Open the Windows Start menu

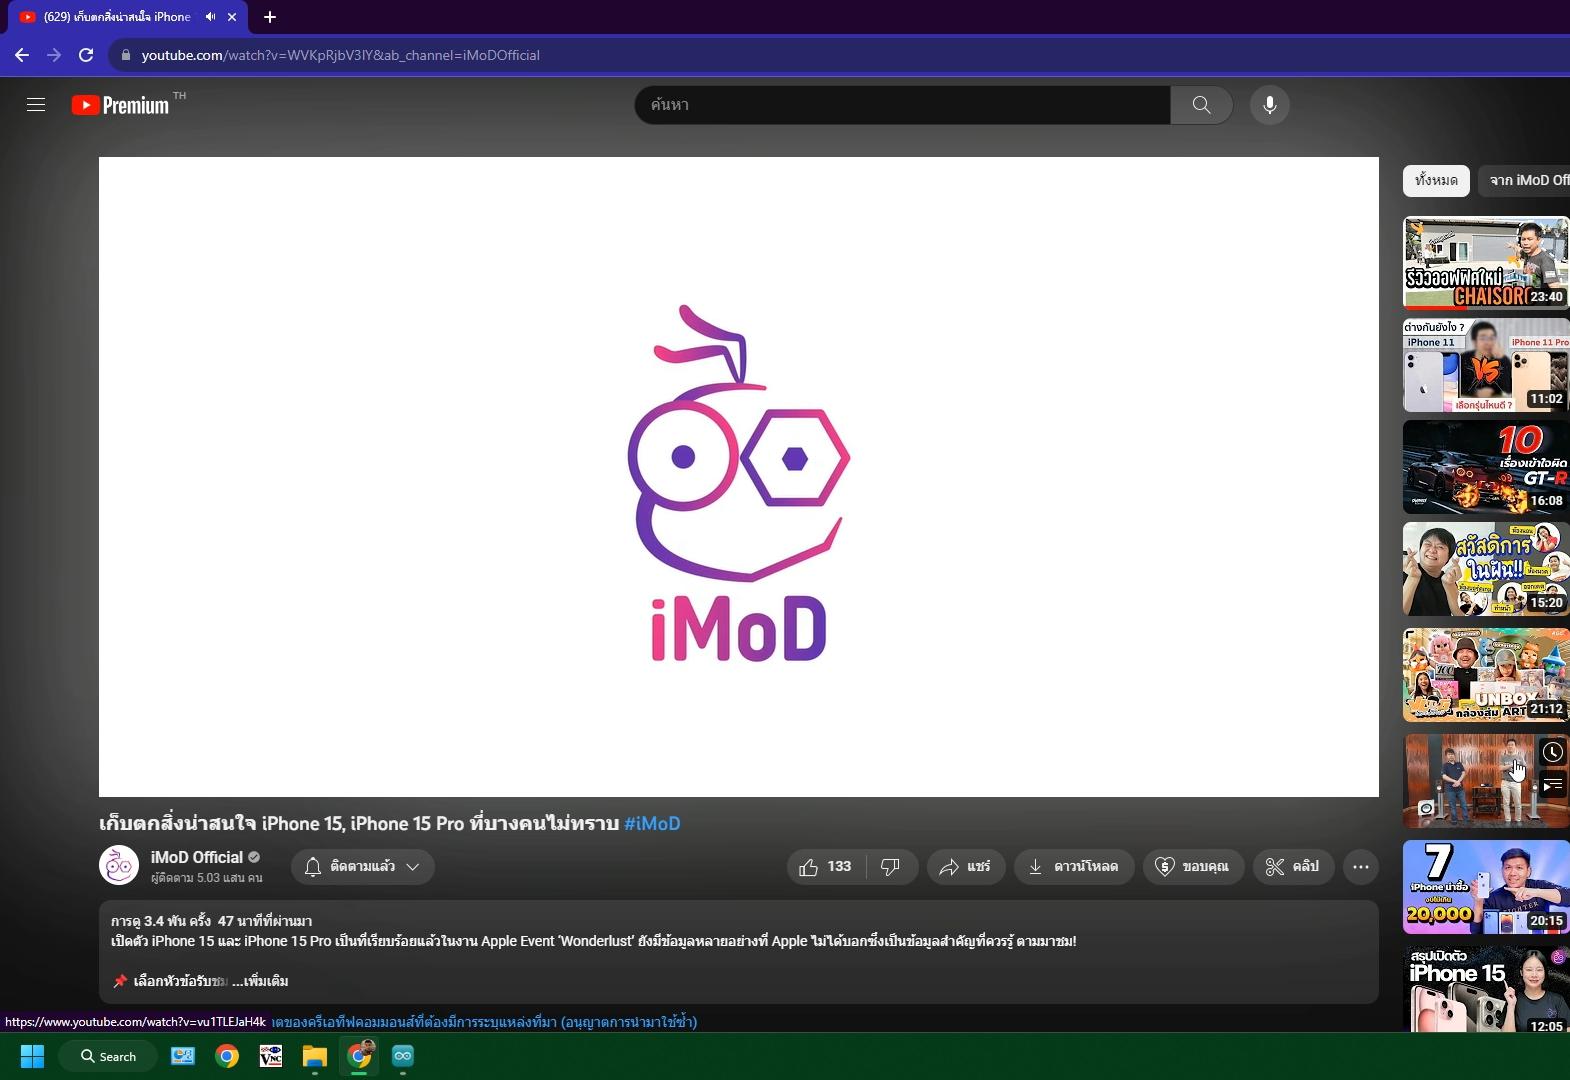point(32,1056)
